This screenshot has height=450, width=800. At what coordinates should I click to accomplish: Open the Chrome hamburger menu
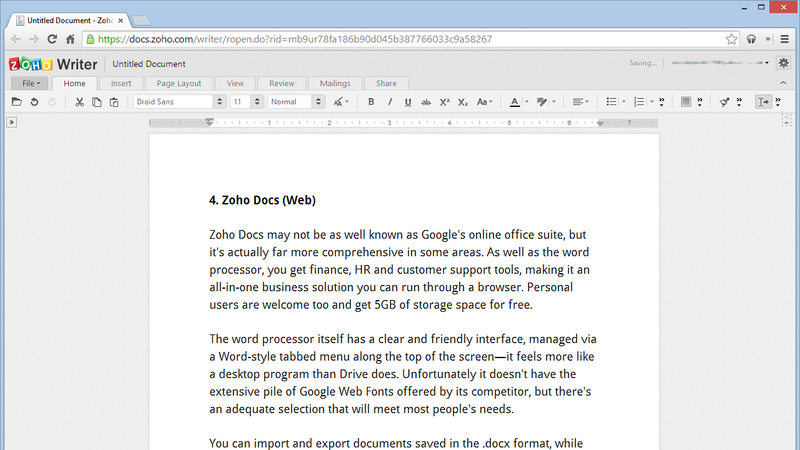point(785,39)
